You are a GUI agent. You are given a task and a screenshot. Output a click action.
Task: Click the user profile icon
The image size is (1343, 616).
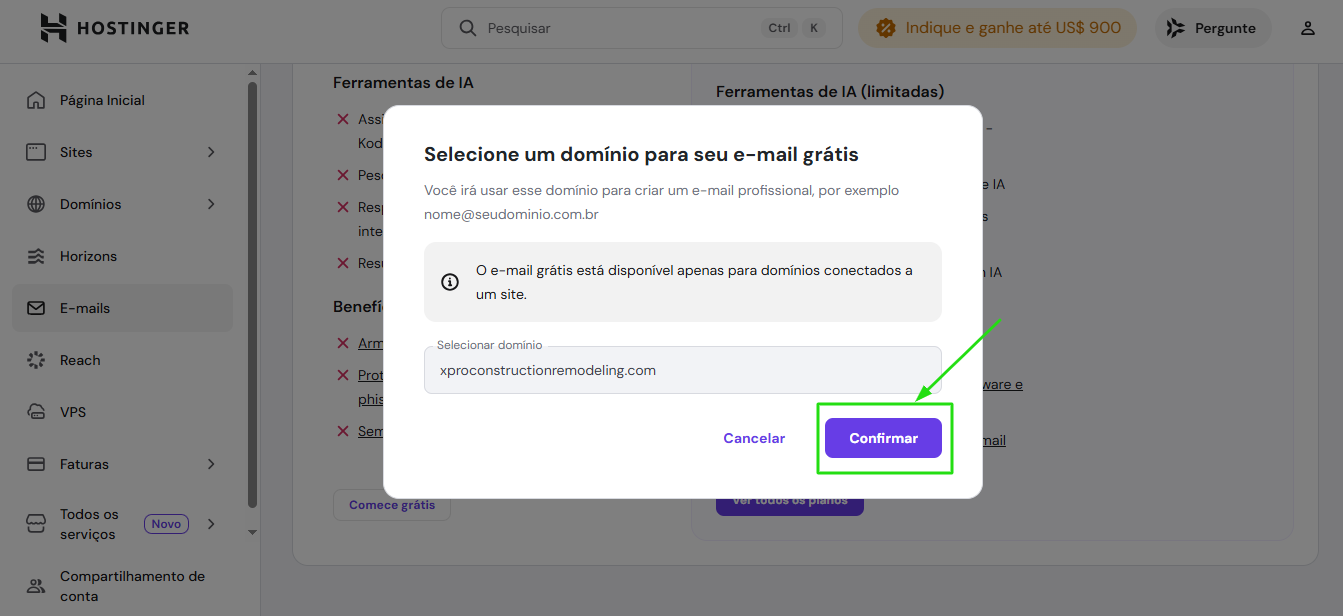tap(1307, 28)
